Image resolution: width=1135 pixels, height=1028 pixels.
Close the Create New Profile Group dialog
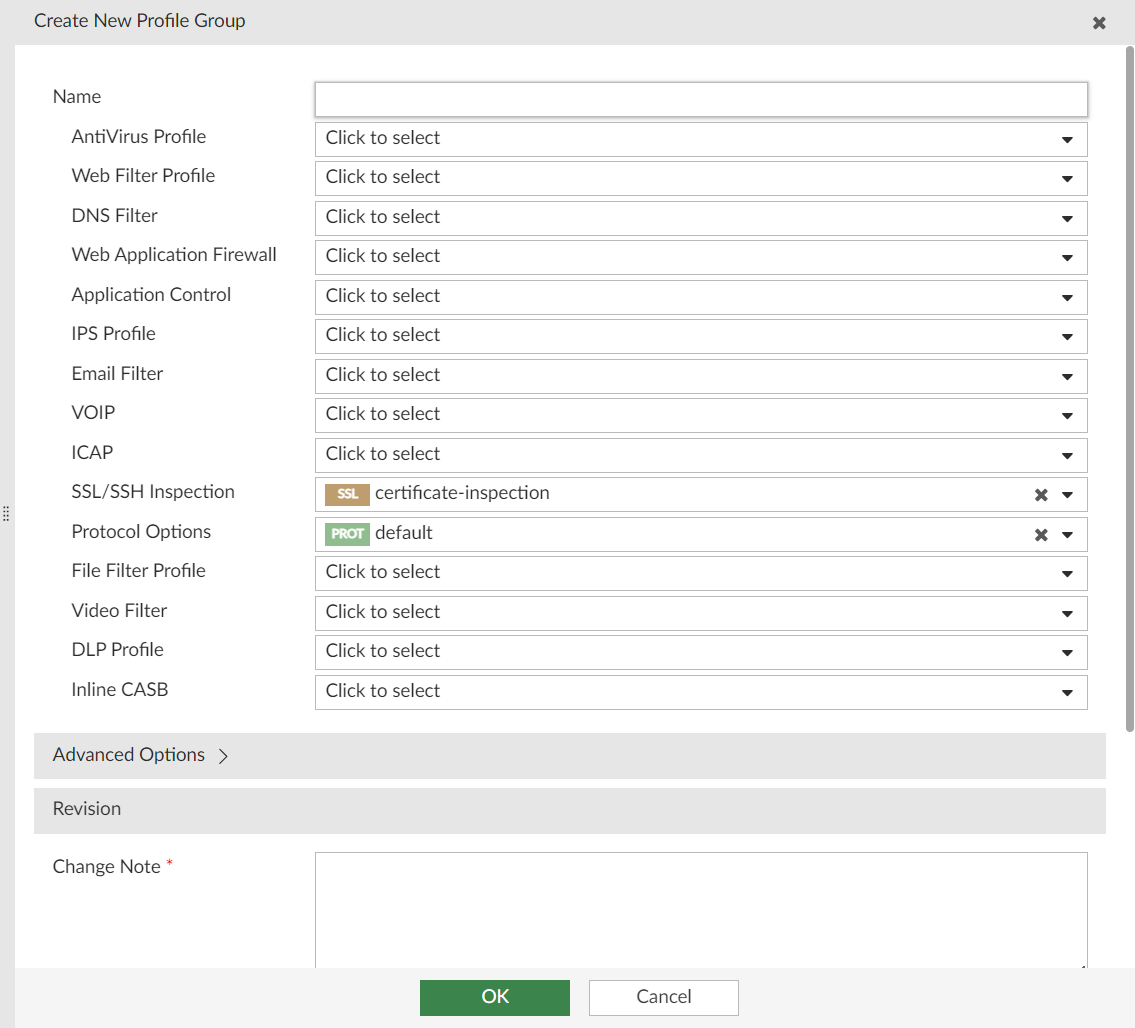coord(1099,22)
